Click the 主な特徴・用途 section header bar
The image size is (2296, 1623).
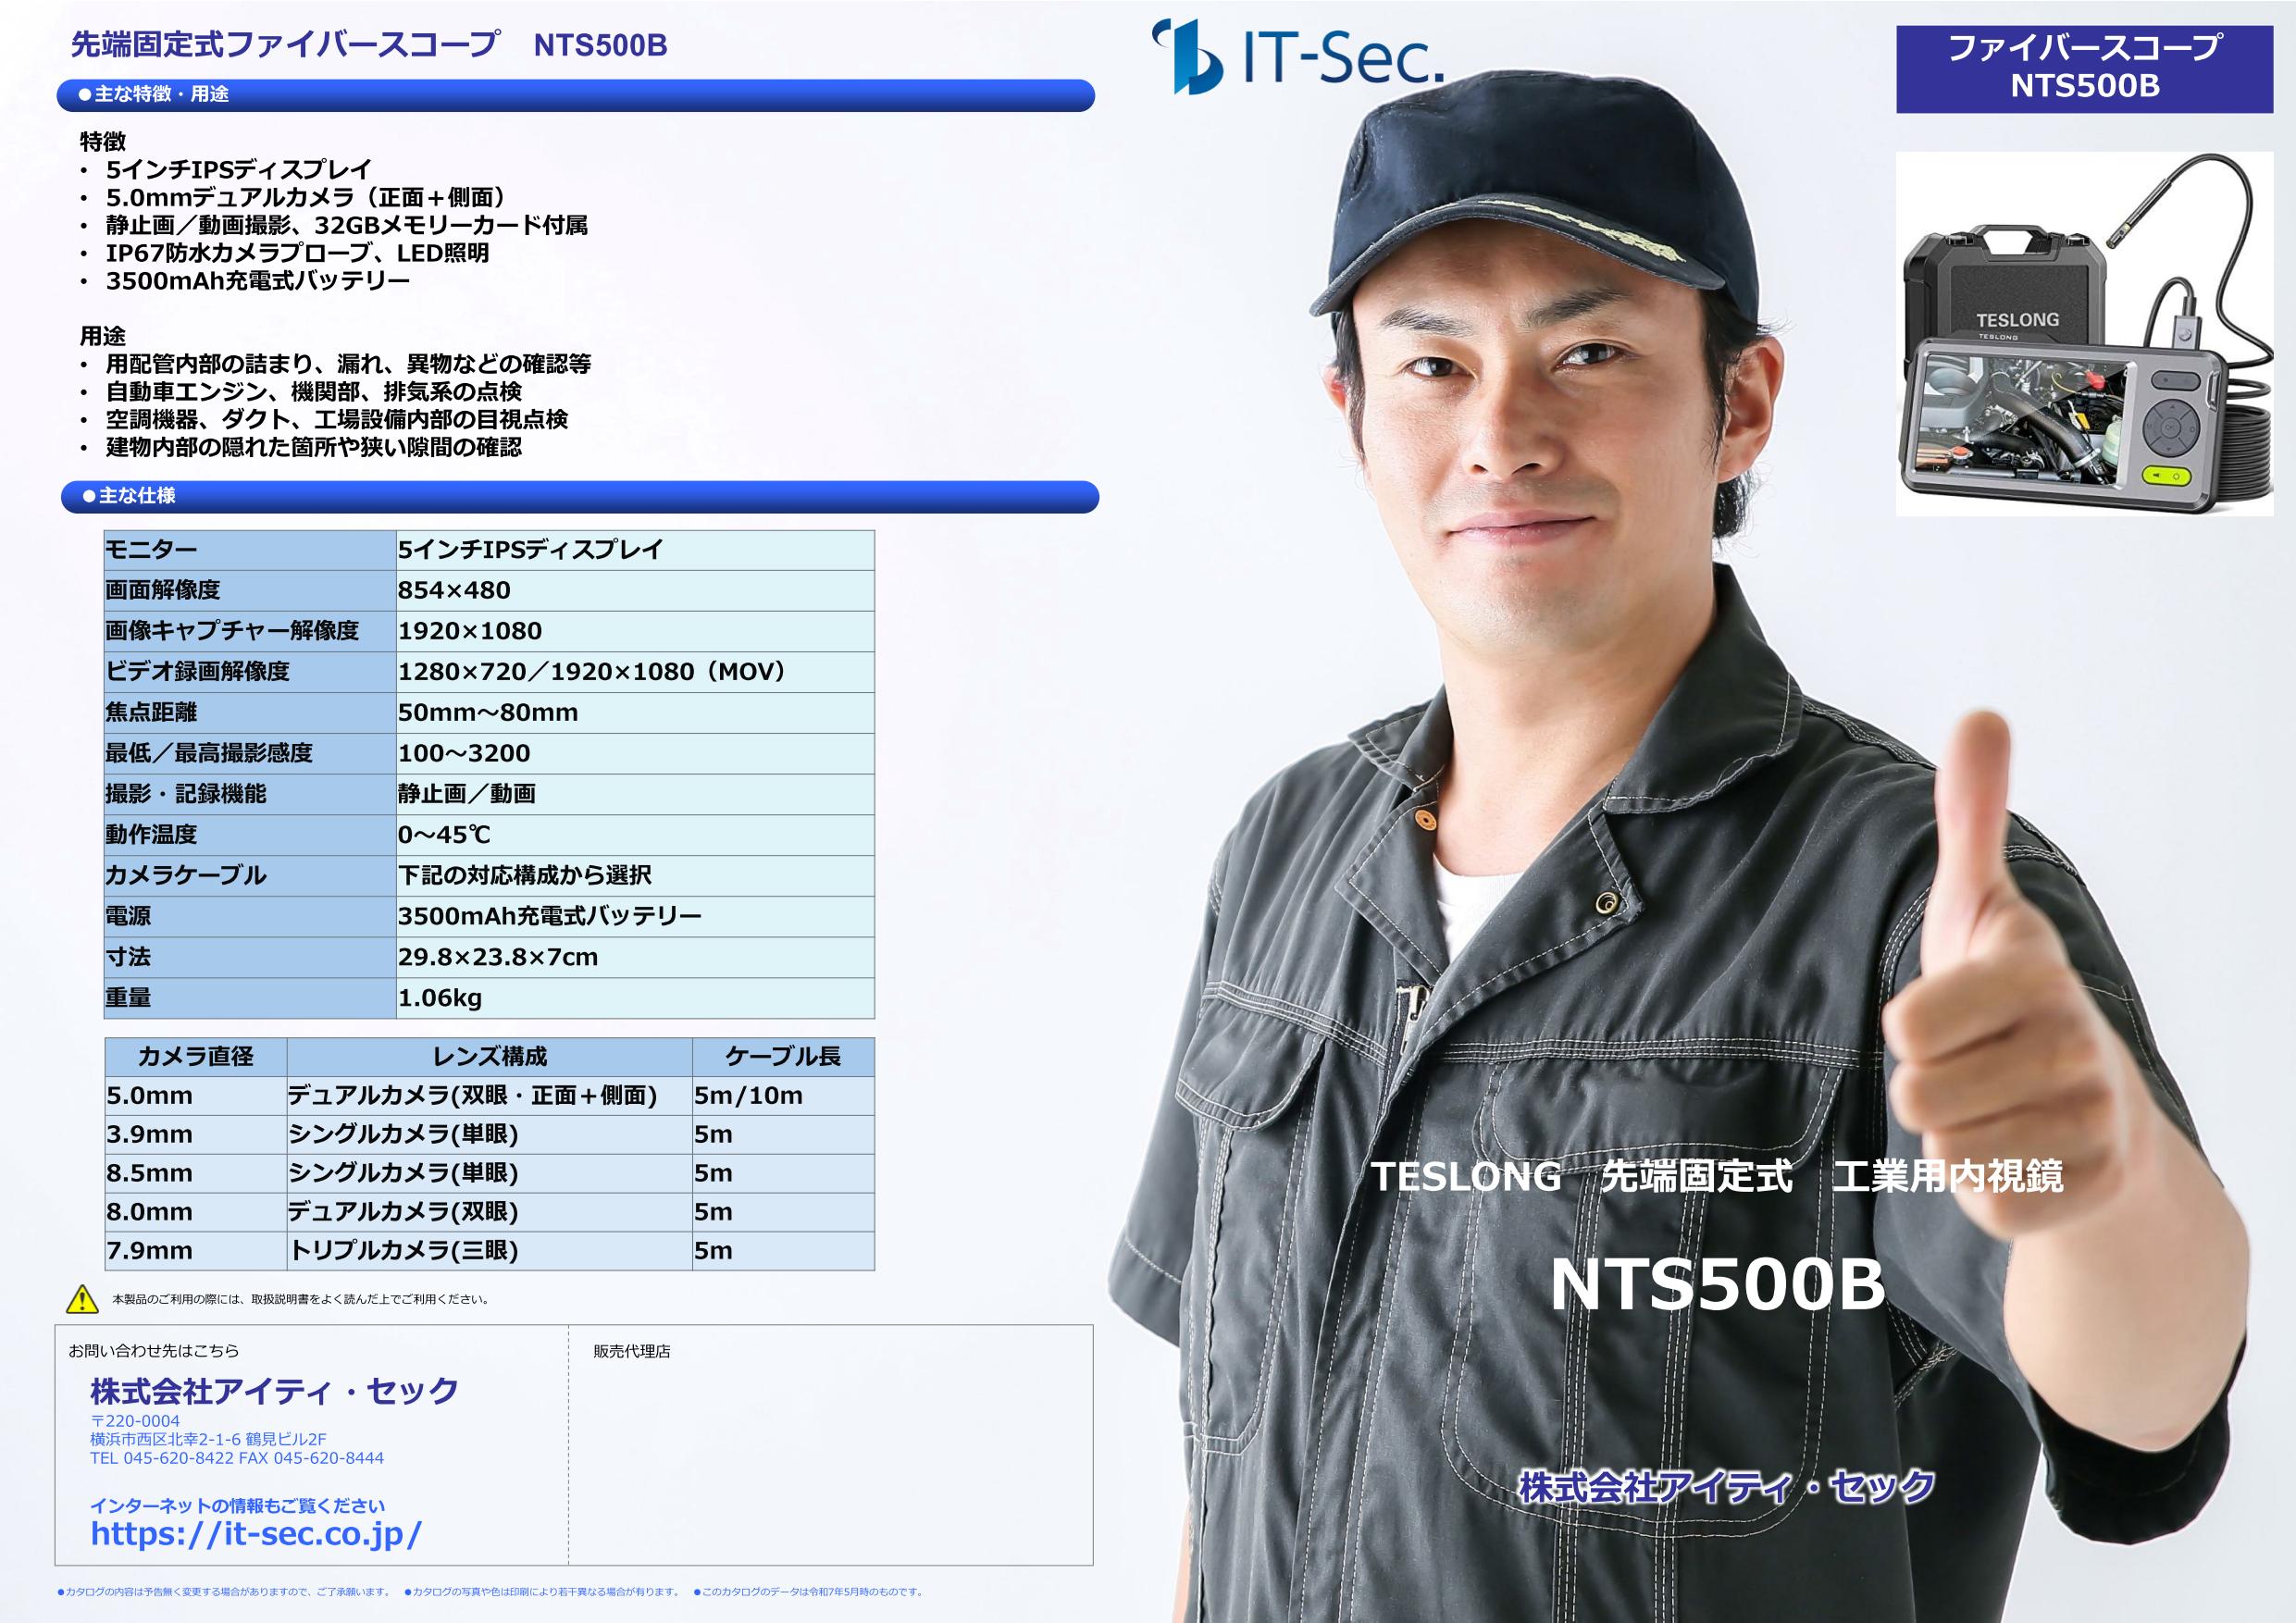coord(577,95)
